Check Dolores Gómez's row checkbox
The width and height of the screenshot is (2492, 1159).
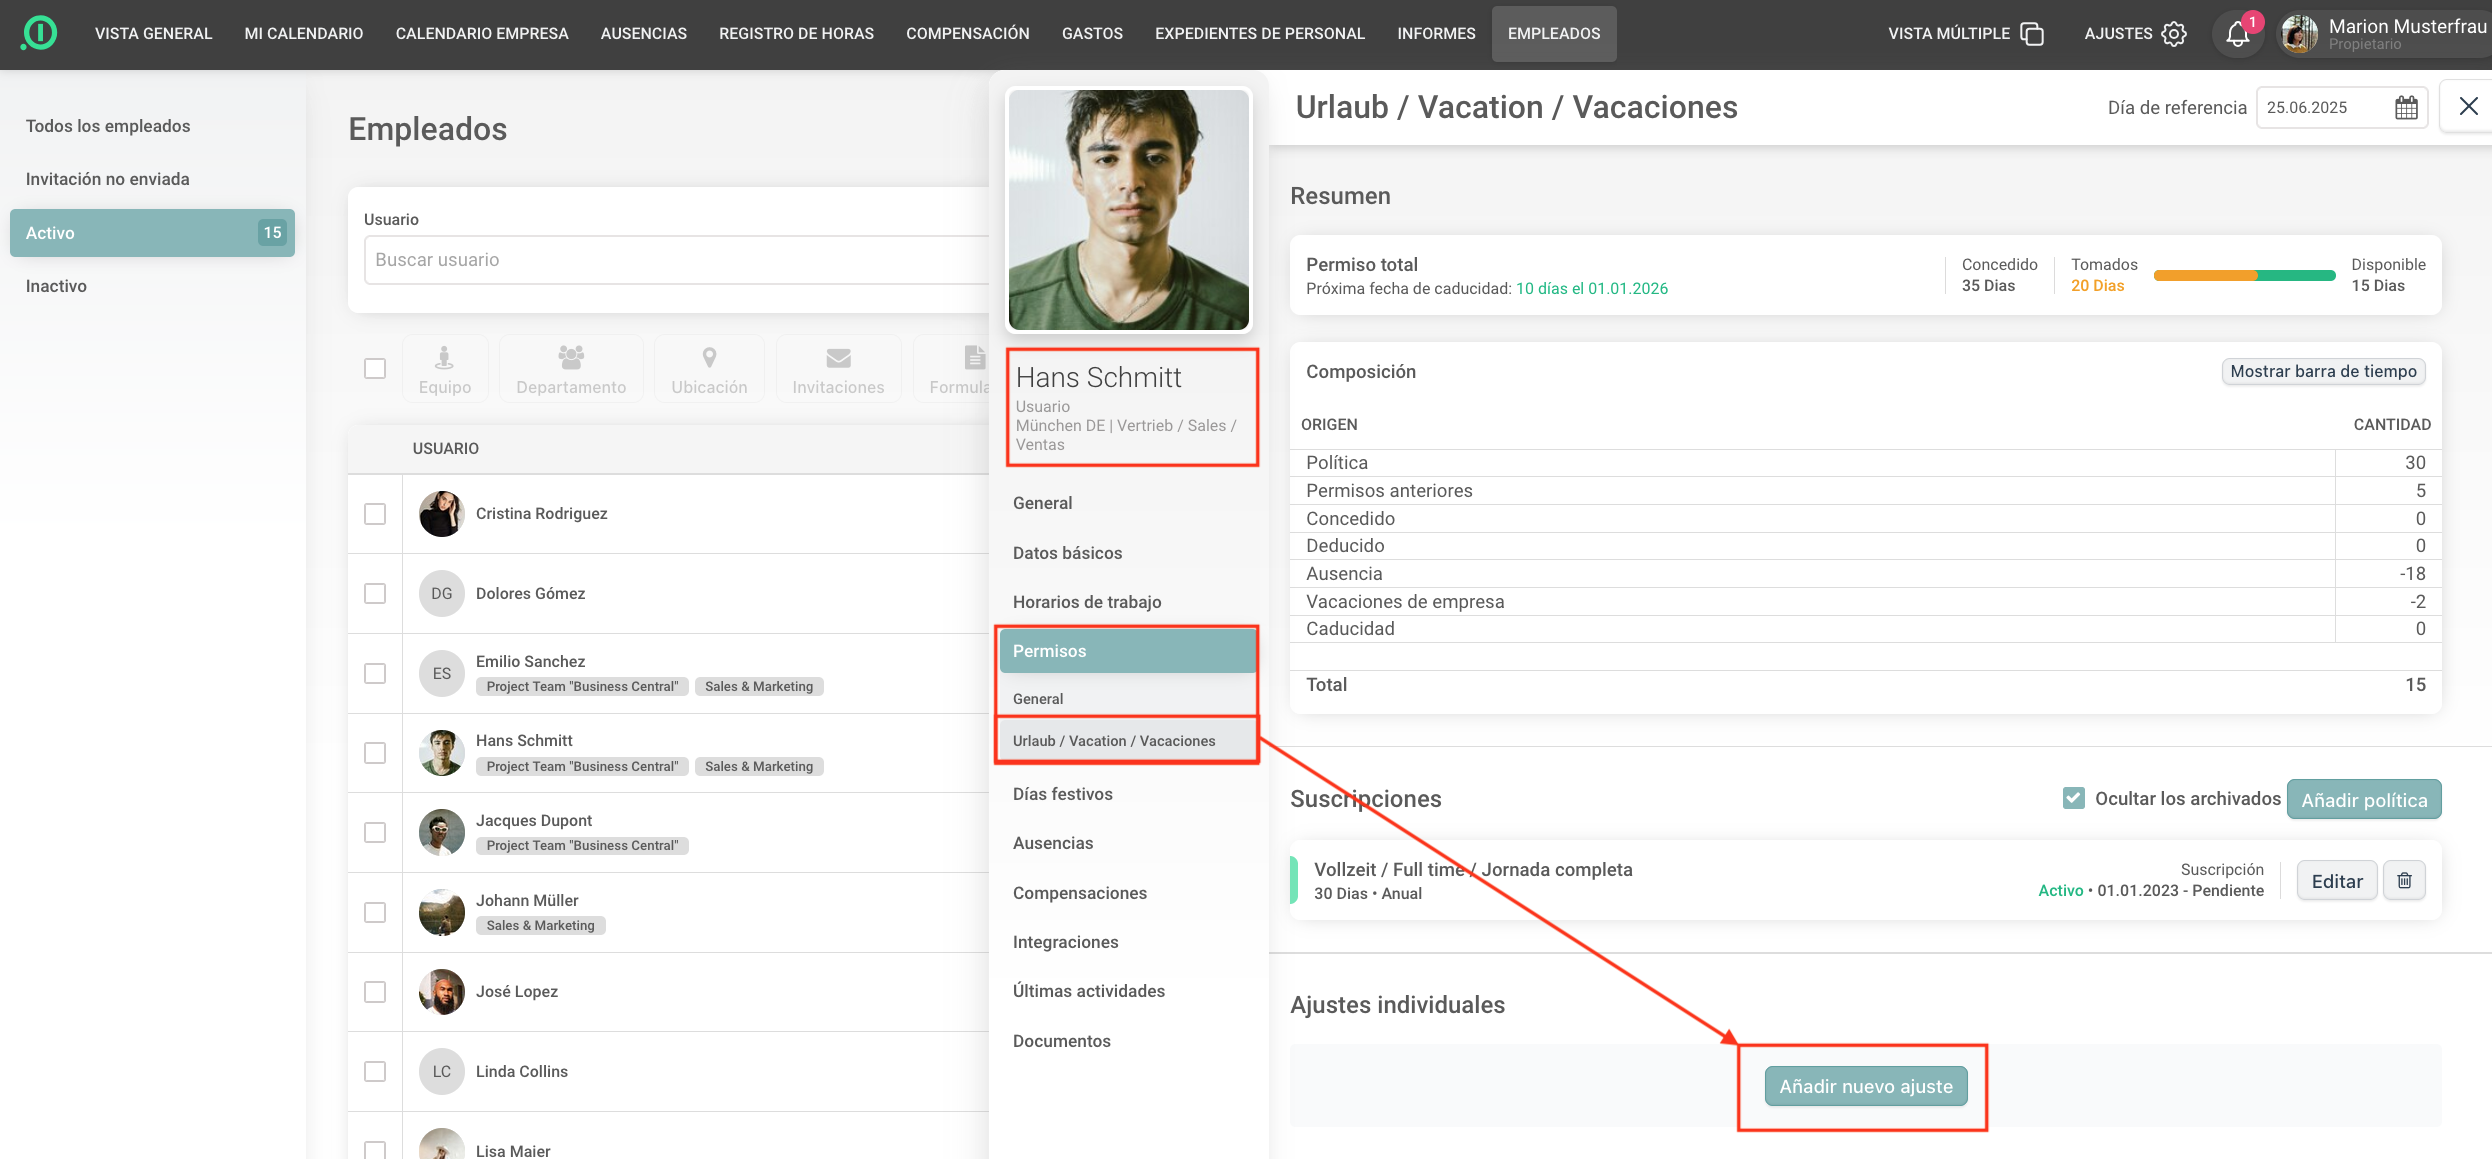coord(375,593)
